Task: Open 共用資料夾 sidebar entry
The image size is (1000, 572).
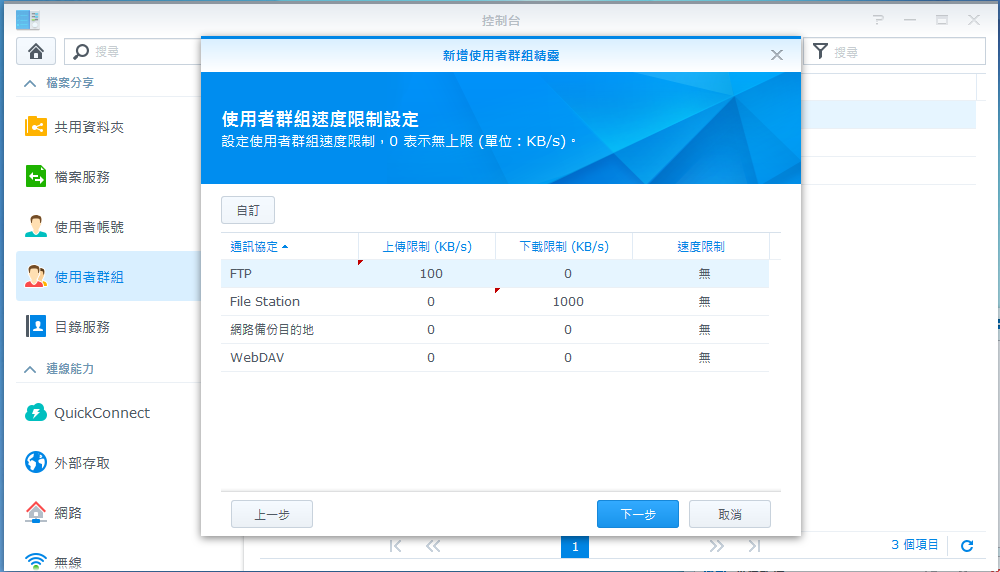Action: click(x=108, y=127)
